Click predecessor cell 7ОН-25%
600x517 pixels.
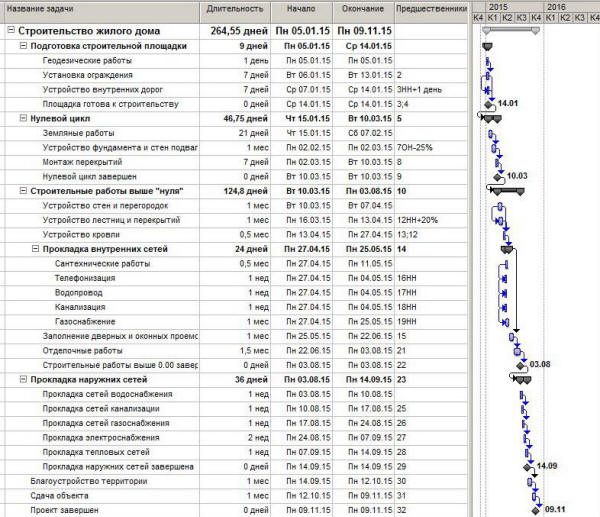click(431, 148)
